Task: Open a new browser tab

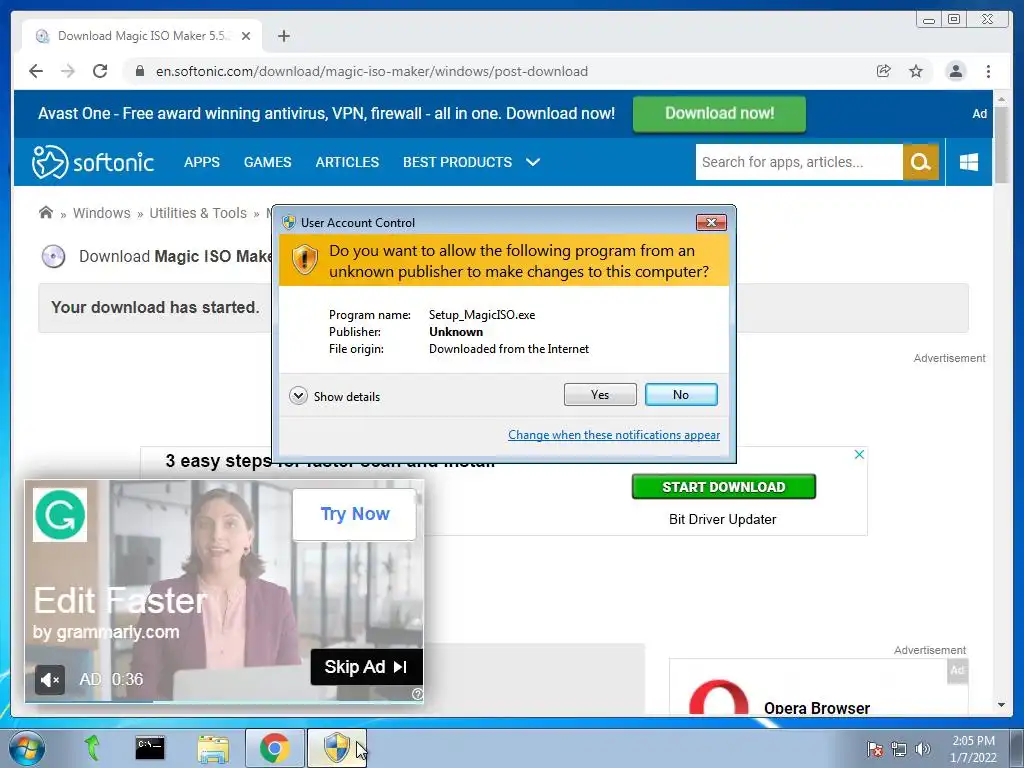Action: click(x=283, y=36)
